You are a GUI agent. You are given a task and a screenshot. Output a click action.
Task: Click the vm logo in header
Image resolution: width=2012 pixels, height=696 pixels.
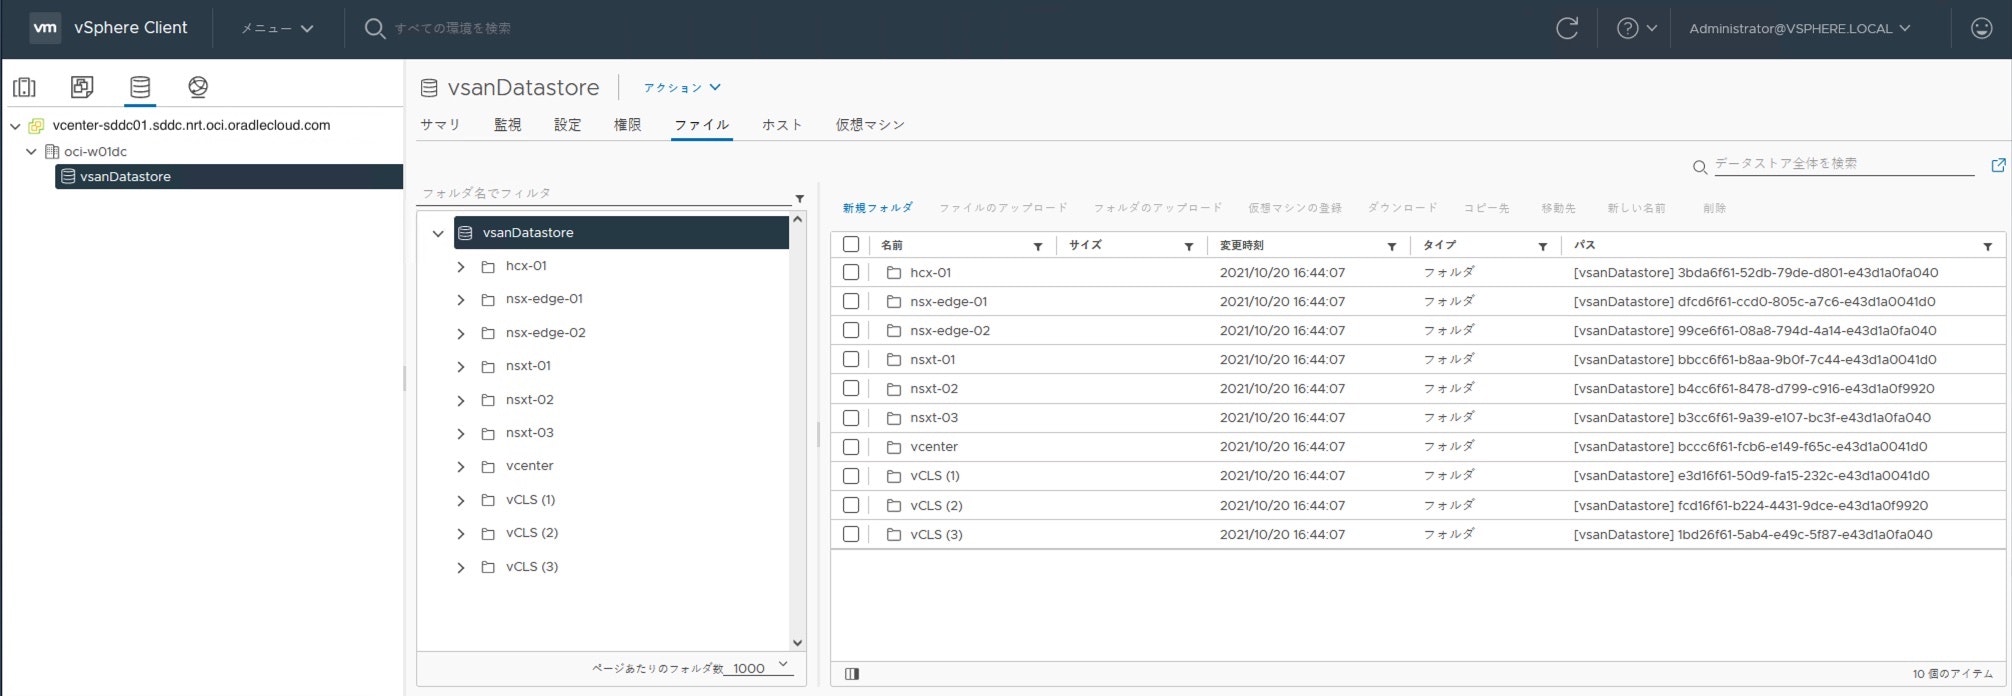[x=45, y=28]
